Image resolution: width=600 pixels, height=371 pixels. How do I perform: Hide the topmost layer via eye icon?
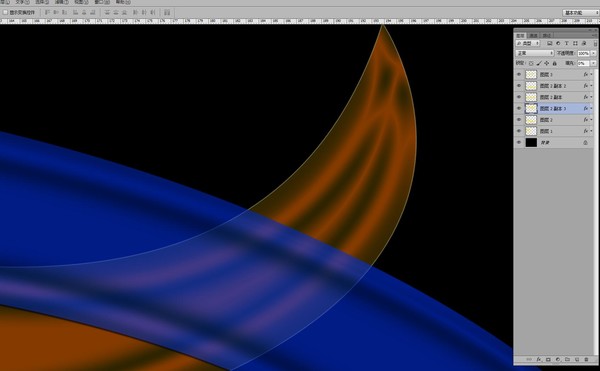[x=519, y=75]
